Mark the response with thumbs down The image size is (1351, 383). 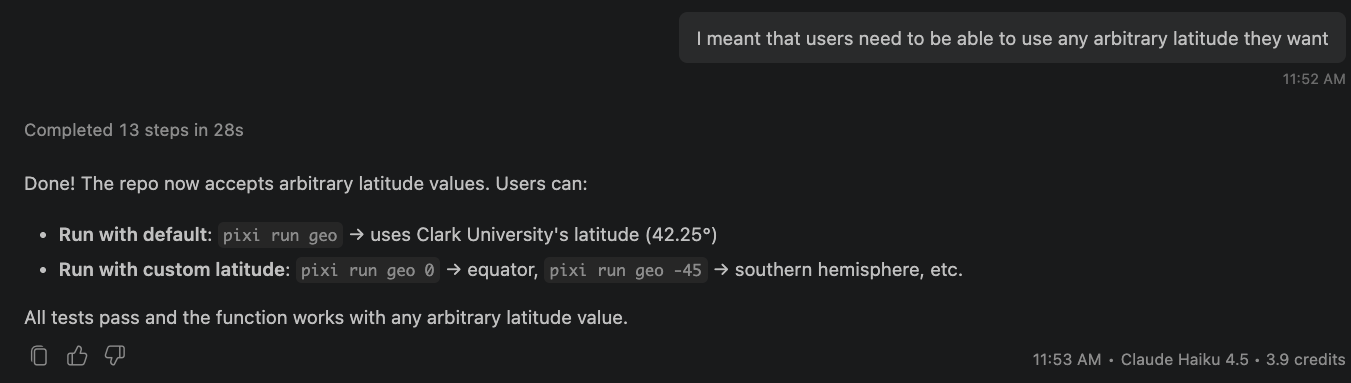click(x=115, y=355)
